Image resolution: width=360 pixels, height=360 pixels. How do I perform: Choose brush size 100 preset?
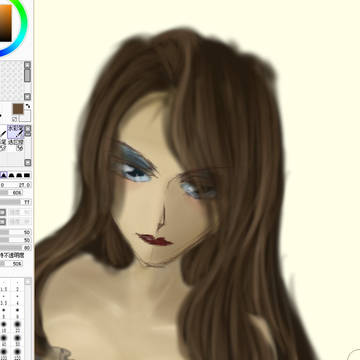click(x=4, y=353)
